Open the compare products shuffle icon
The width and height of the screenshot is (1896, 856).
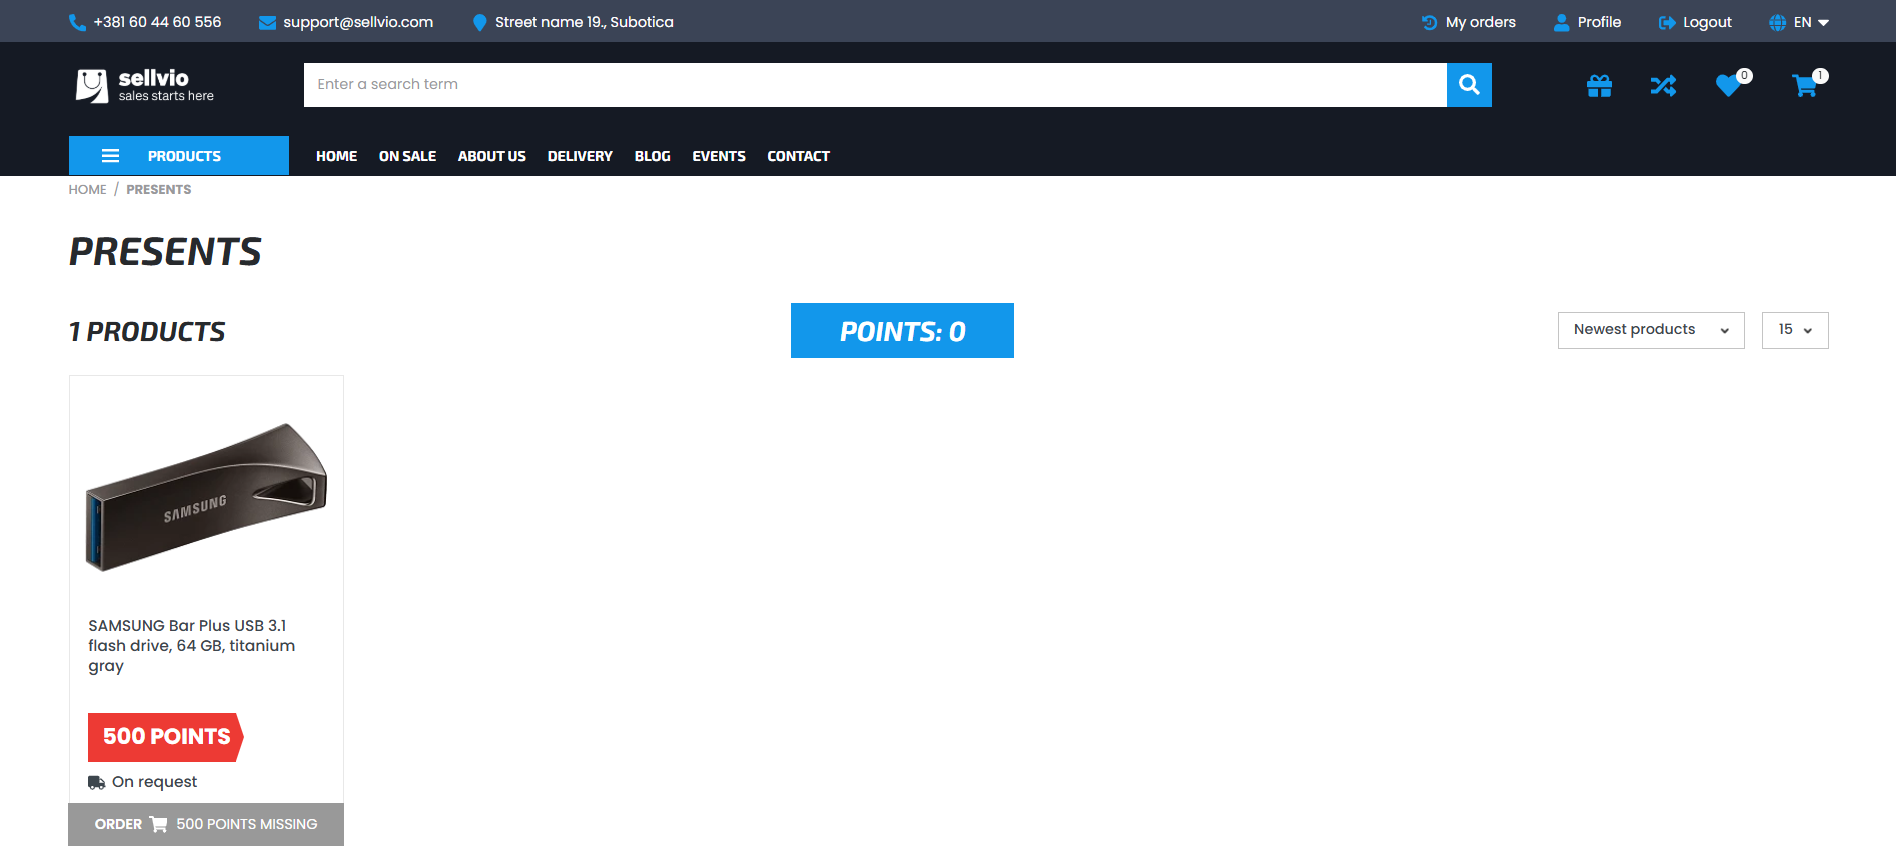click(x=1663, y=86)
